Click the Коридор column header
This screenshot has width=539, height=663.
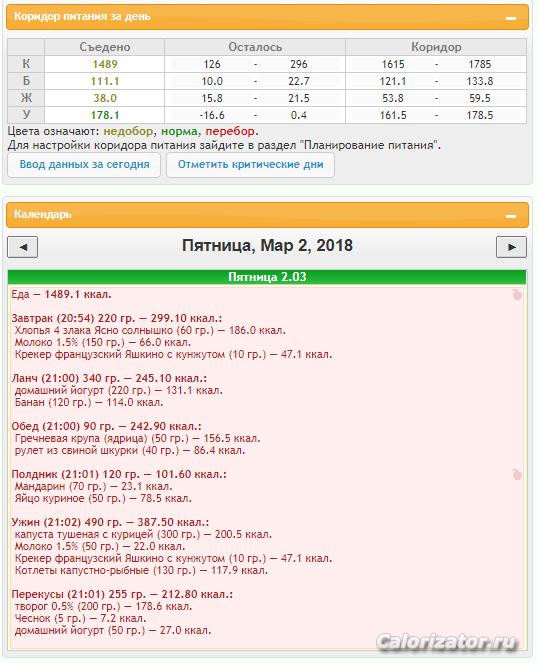point(436,47)
